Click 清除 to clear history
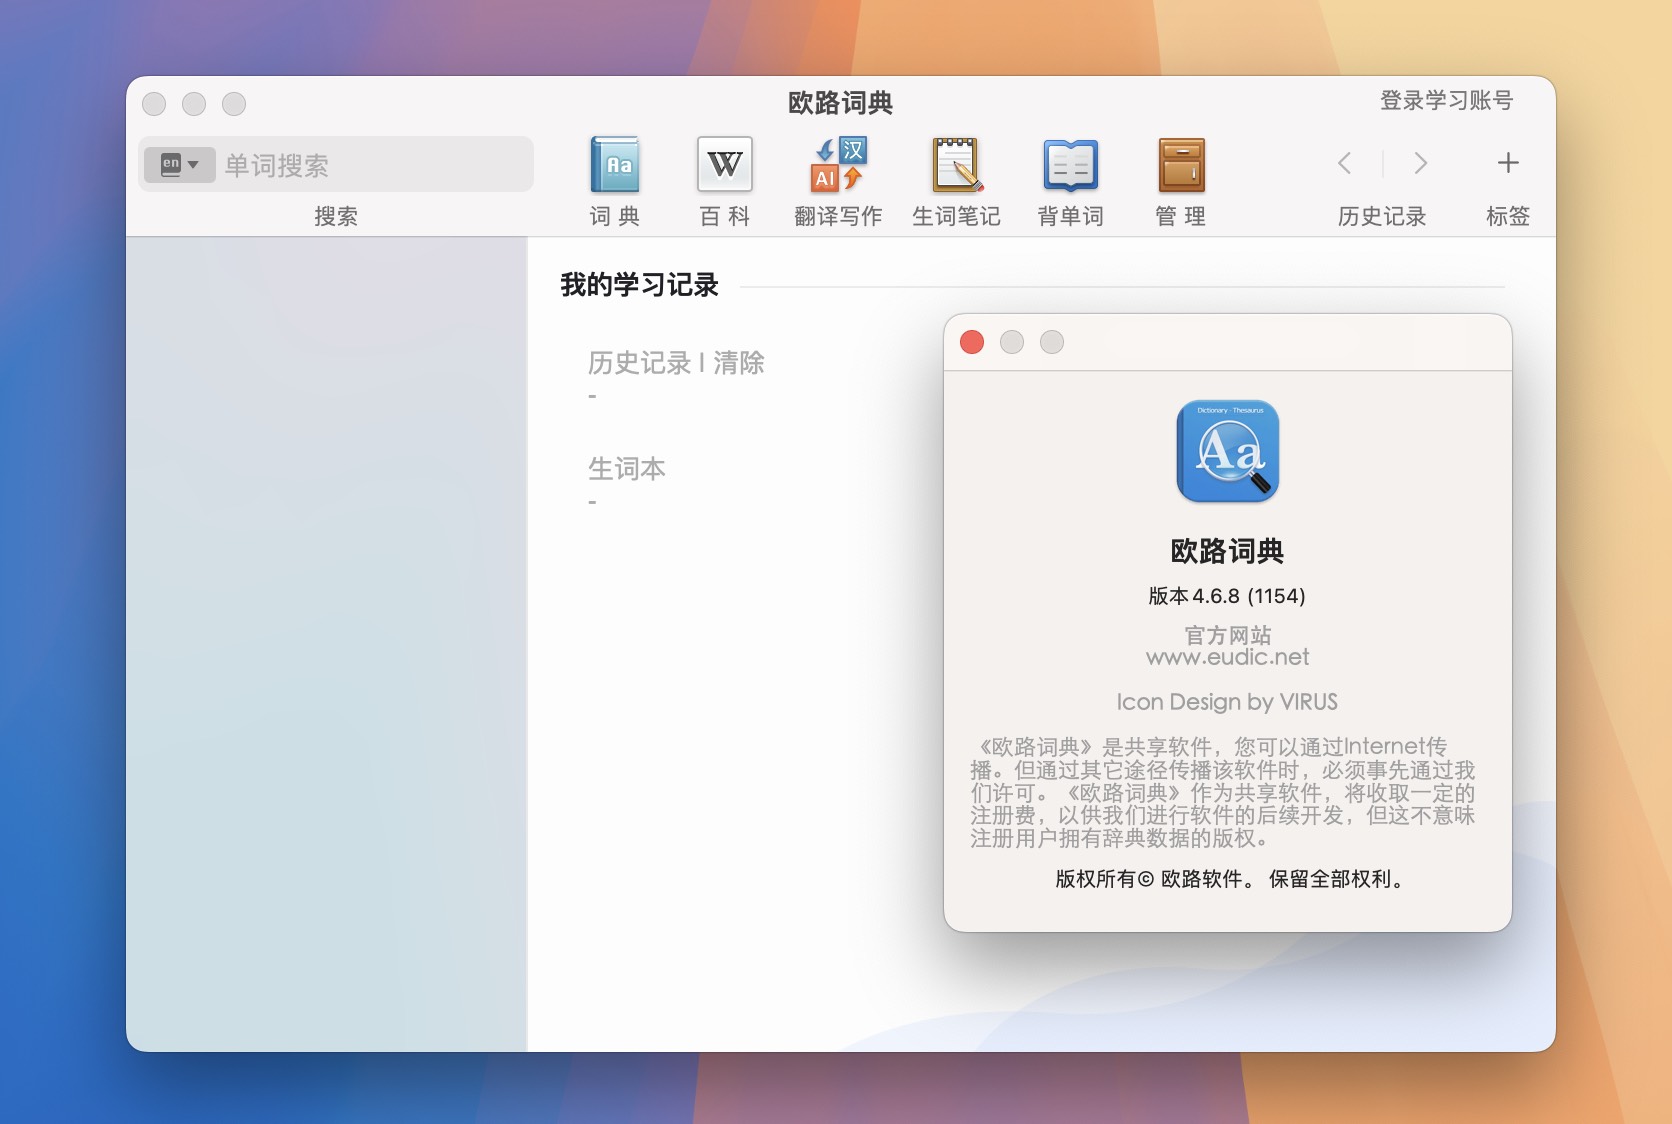The width and height of the screenshot is (1672, 1124). pos(739,362)
